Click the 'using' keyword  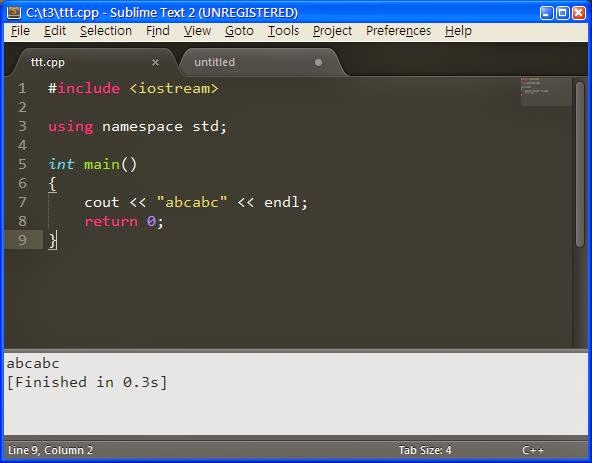coord(71,127)
